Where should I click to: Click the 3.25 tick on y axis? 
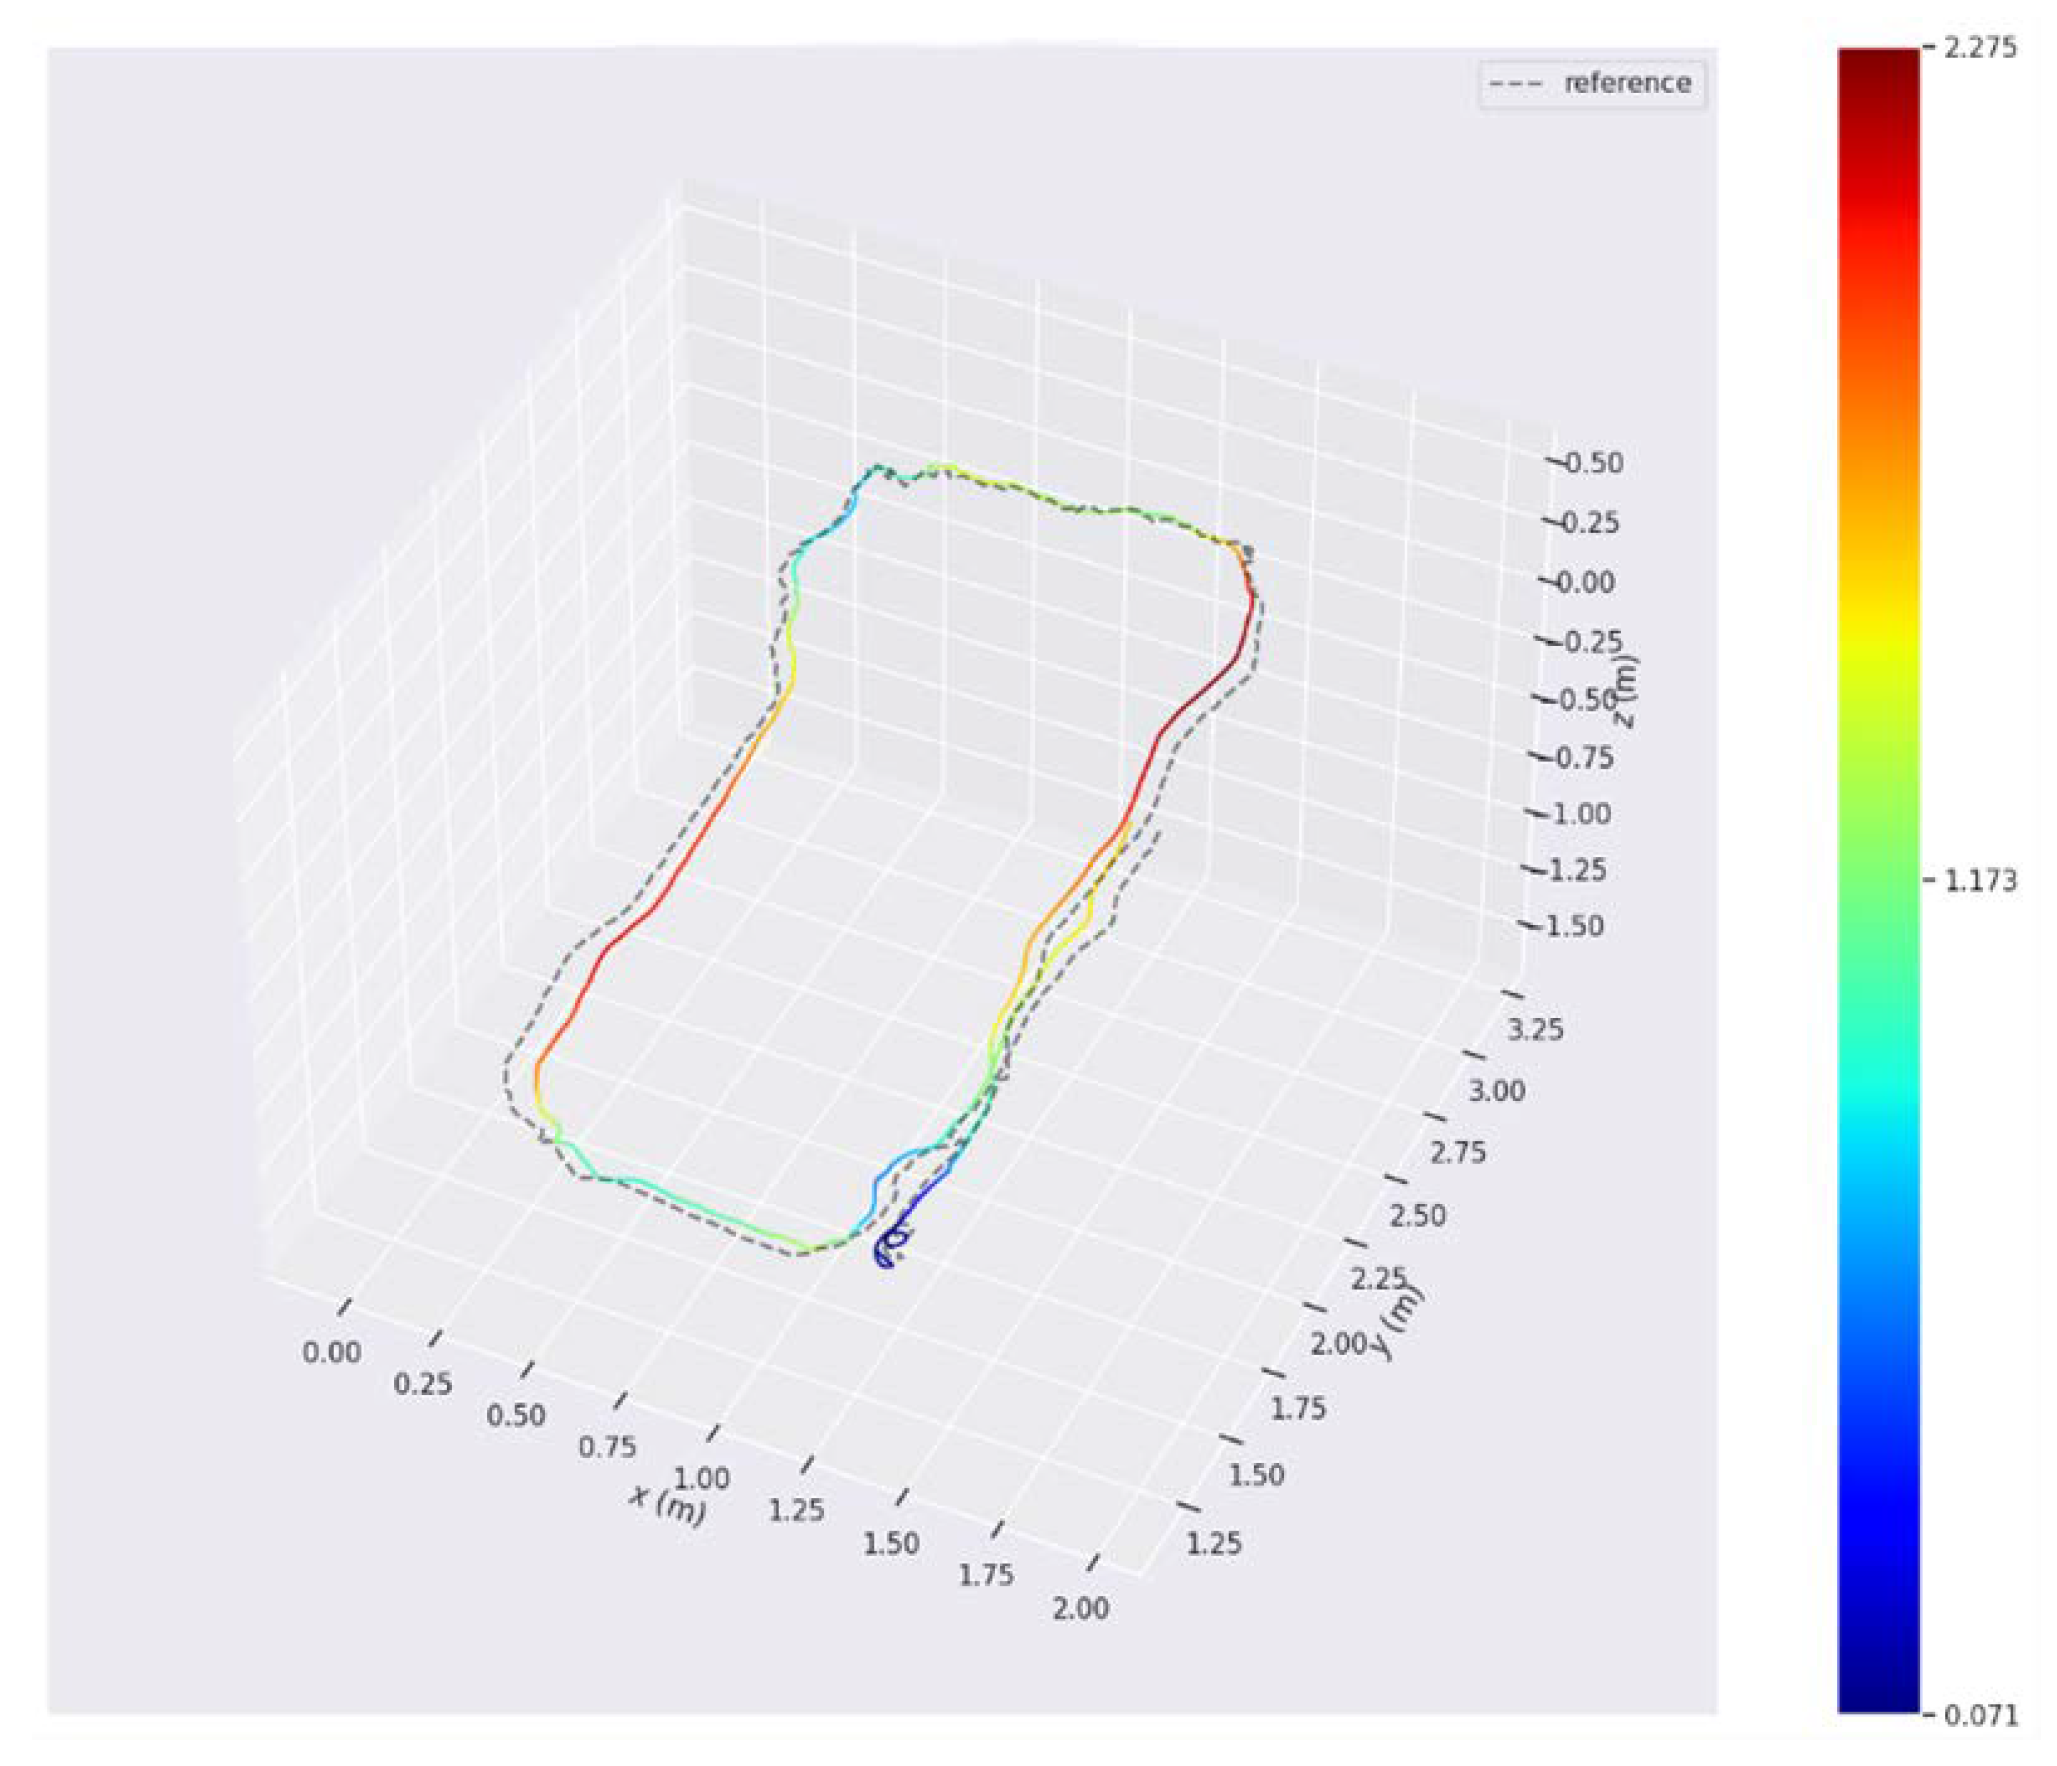1535,1029
